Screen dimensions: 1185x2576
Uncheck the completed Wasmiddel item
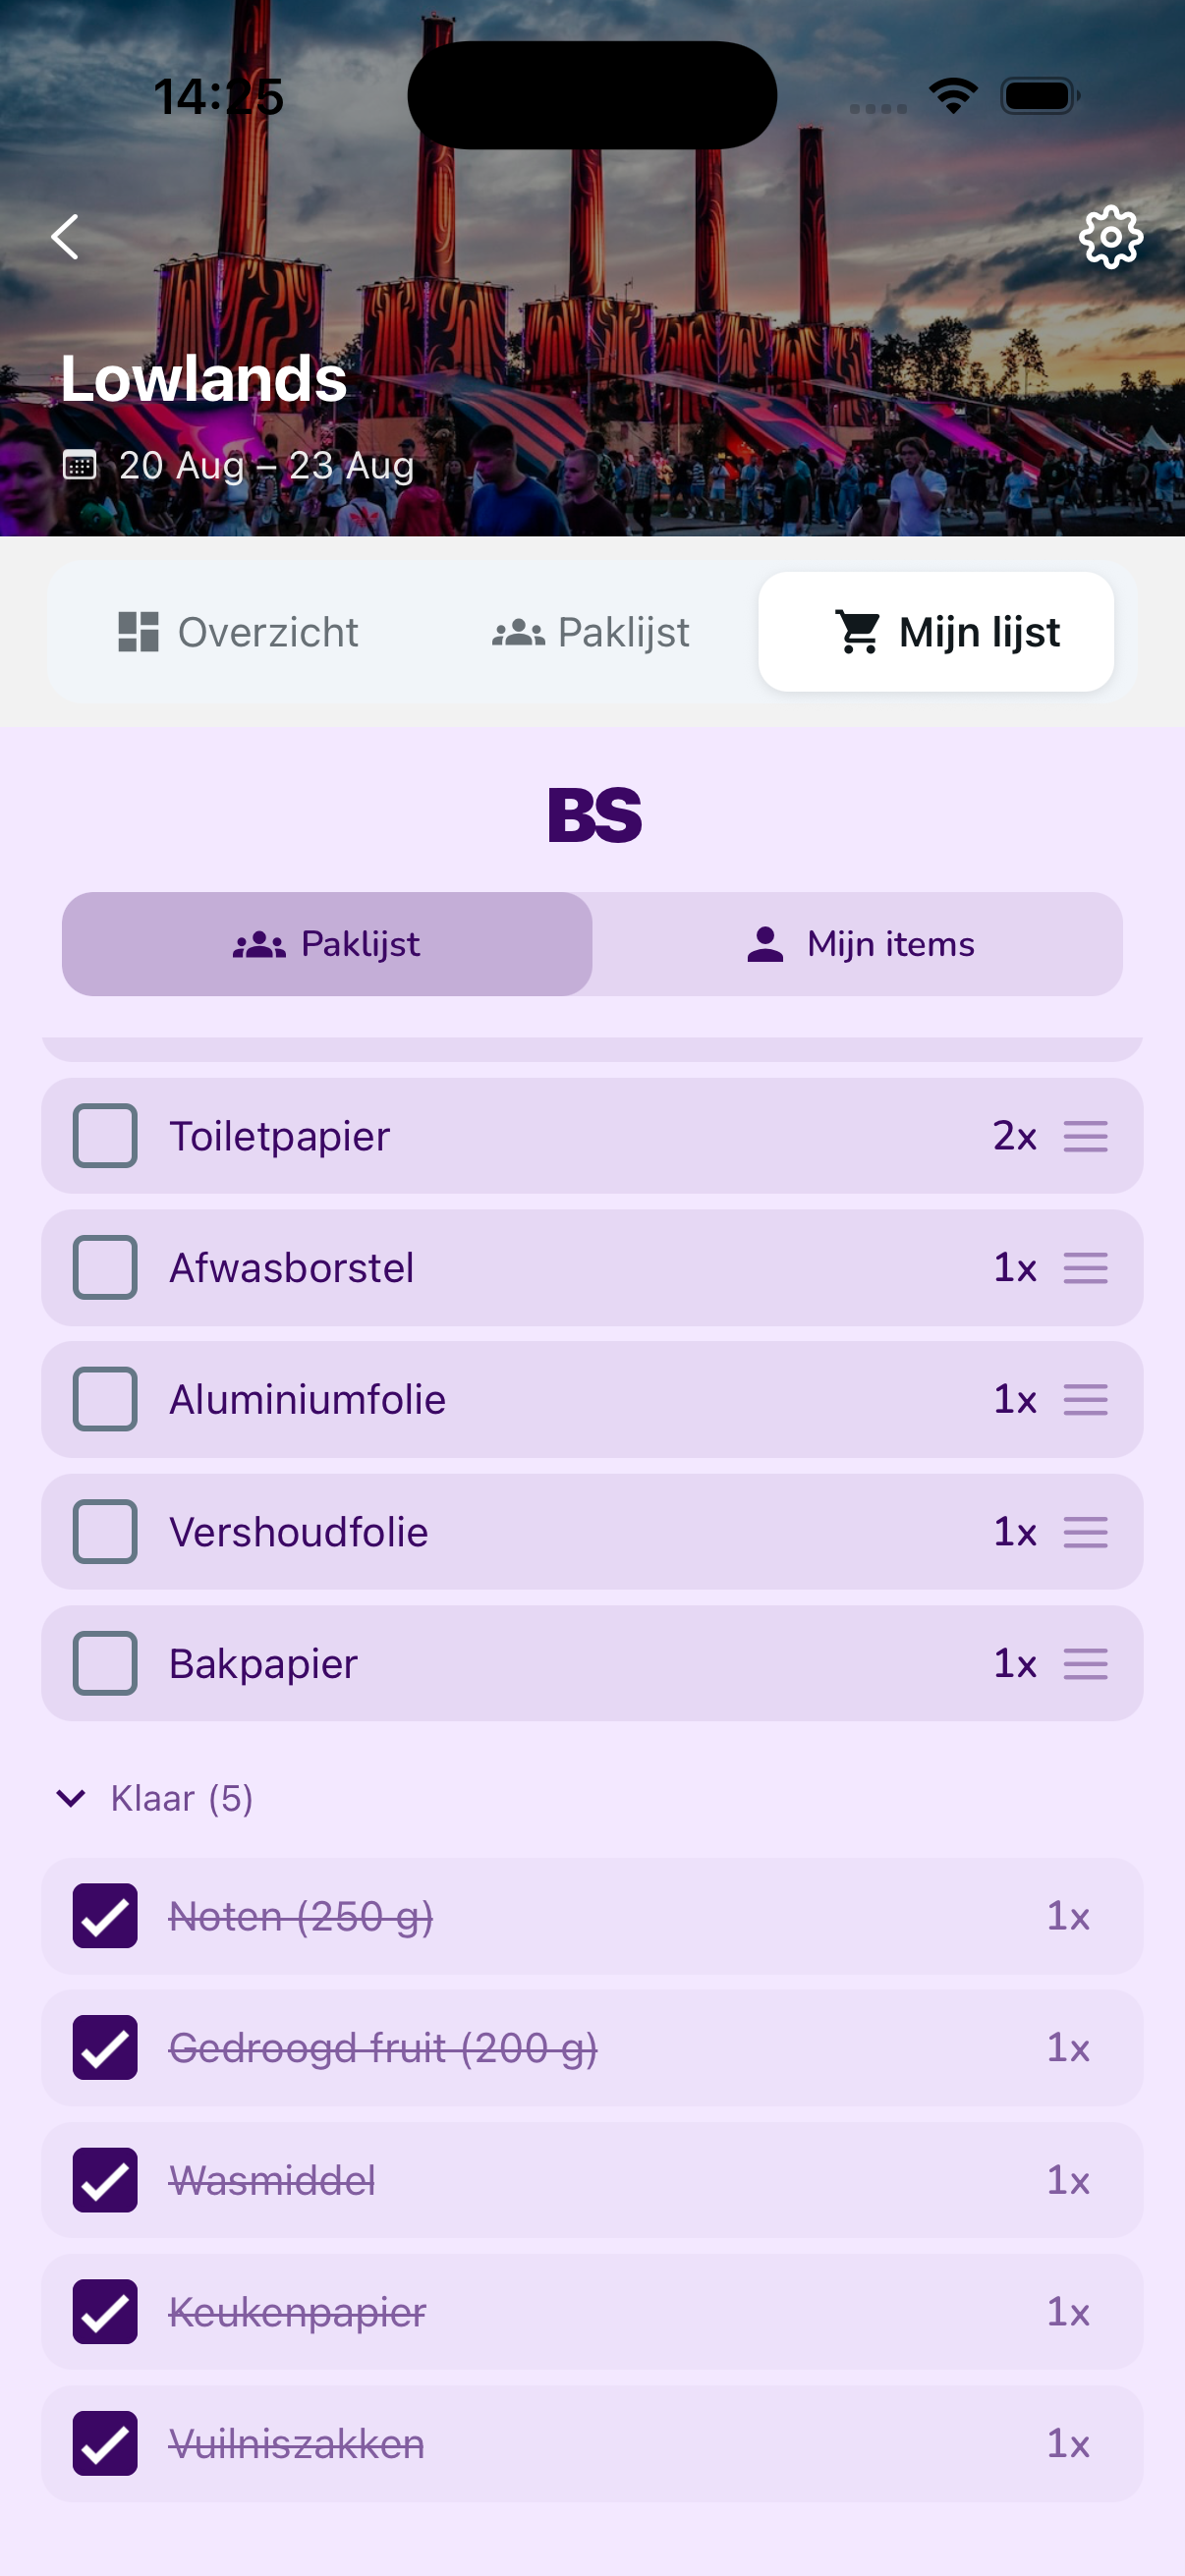click(104, 2180)
